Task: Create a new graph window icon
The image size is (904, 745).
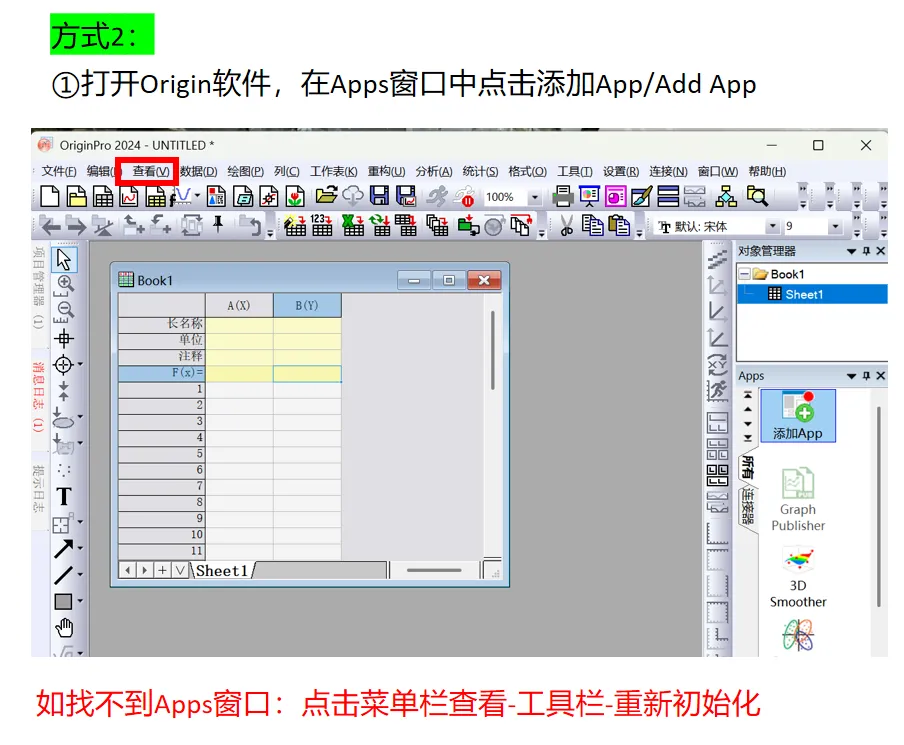Action: pos(129,197)
